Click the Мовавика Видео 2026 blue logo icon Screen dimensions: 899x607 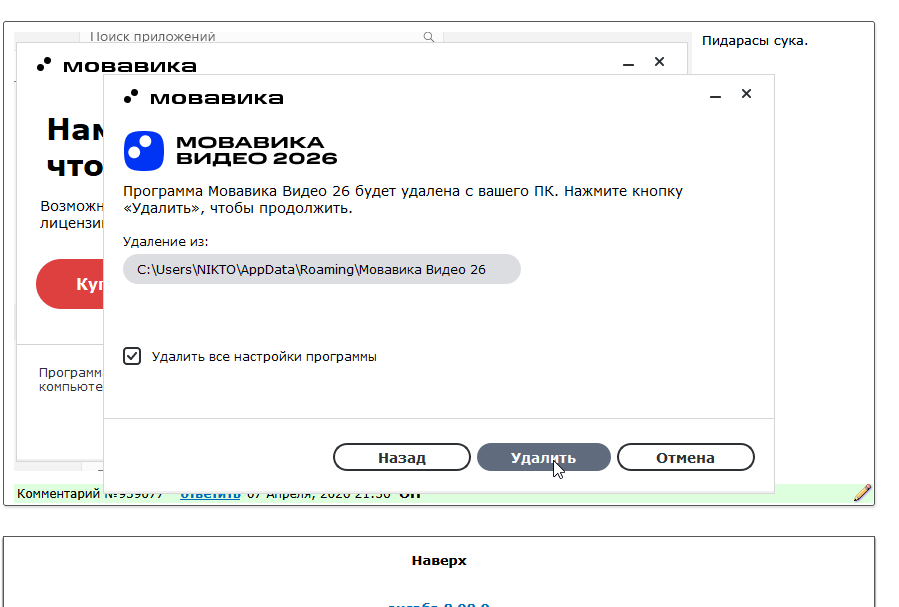tap(144, 151)
